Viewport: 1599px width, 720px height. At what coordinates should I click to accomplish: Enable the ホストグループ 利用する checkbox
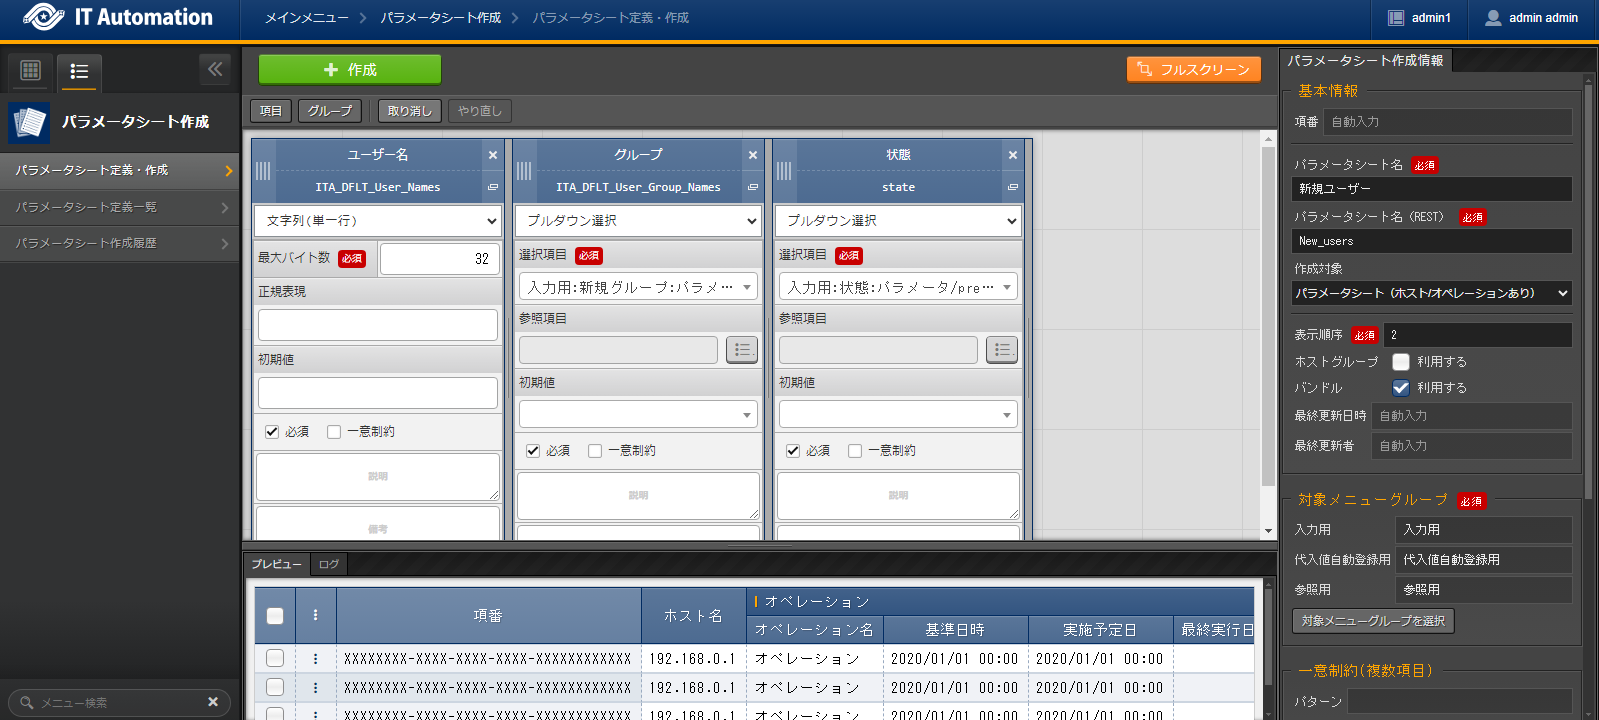(1401, 362)
